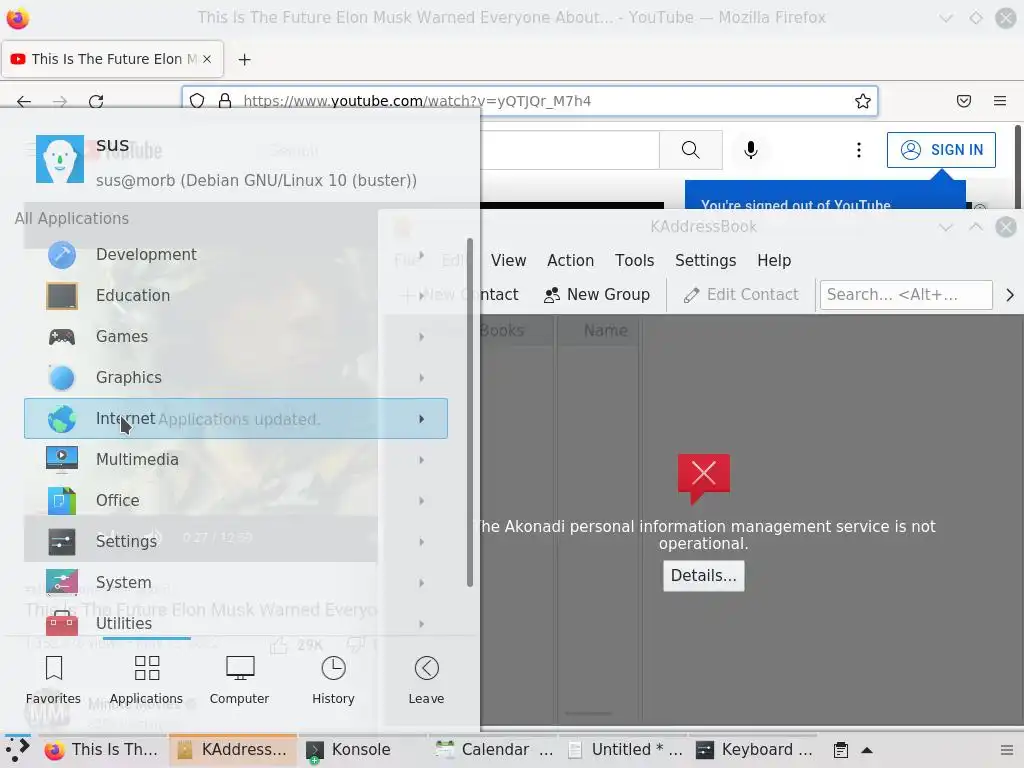Click Edit Contact in KAddressBook toolbar
The height and width of the screenshot is (768, 1024).
click(741, 295)
